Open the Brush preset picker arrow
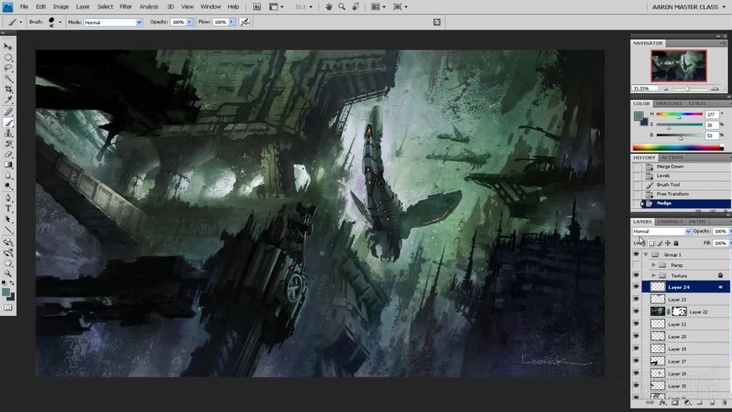732x412 pixels. (60, 22)
